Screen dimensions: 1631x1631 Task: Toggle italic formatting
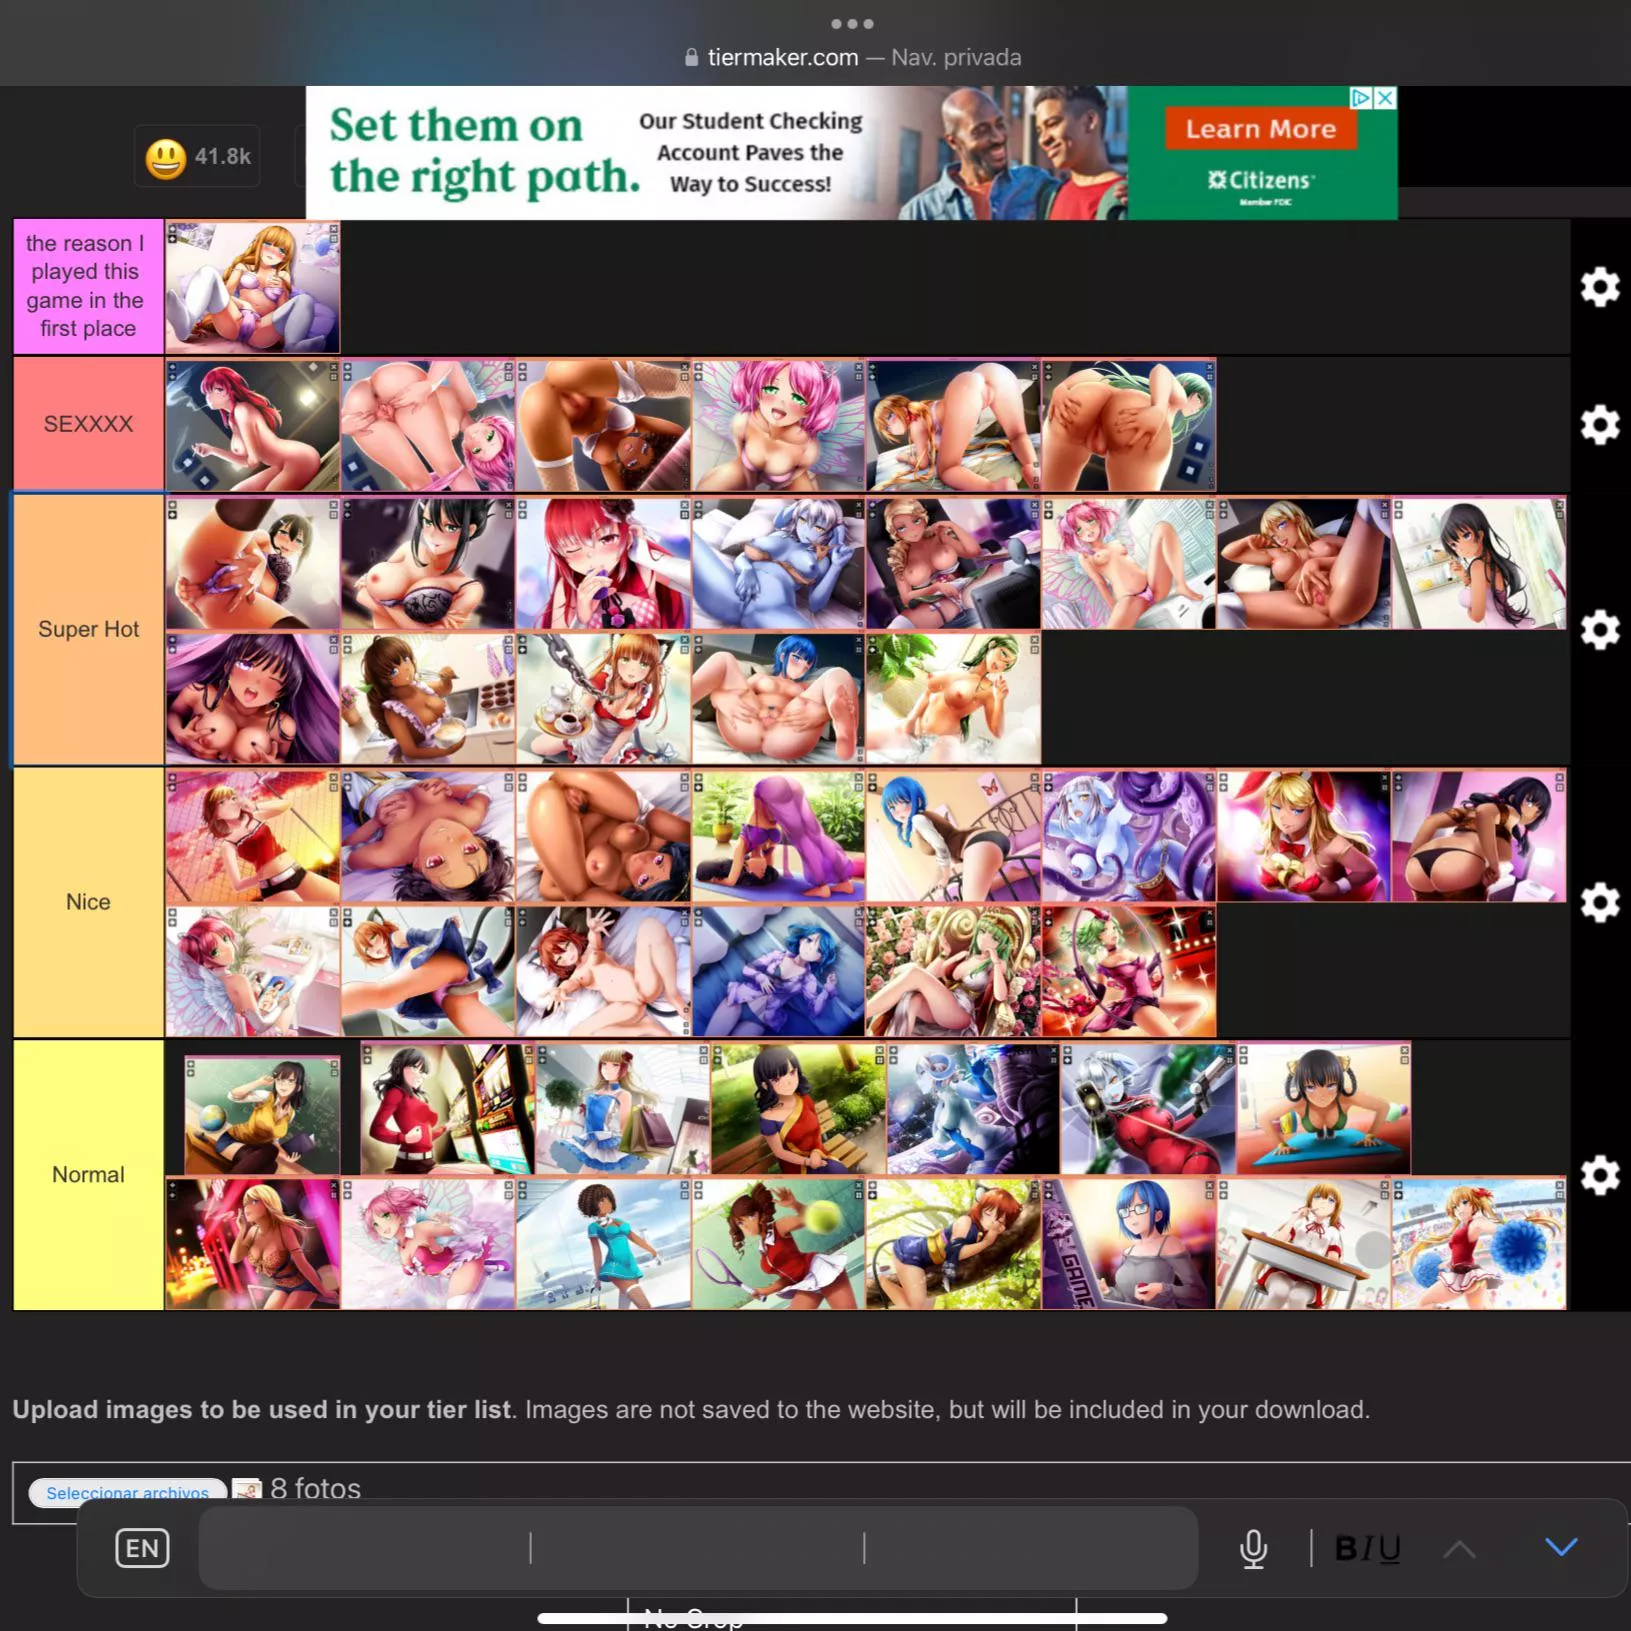tap(1366, 1548)
